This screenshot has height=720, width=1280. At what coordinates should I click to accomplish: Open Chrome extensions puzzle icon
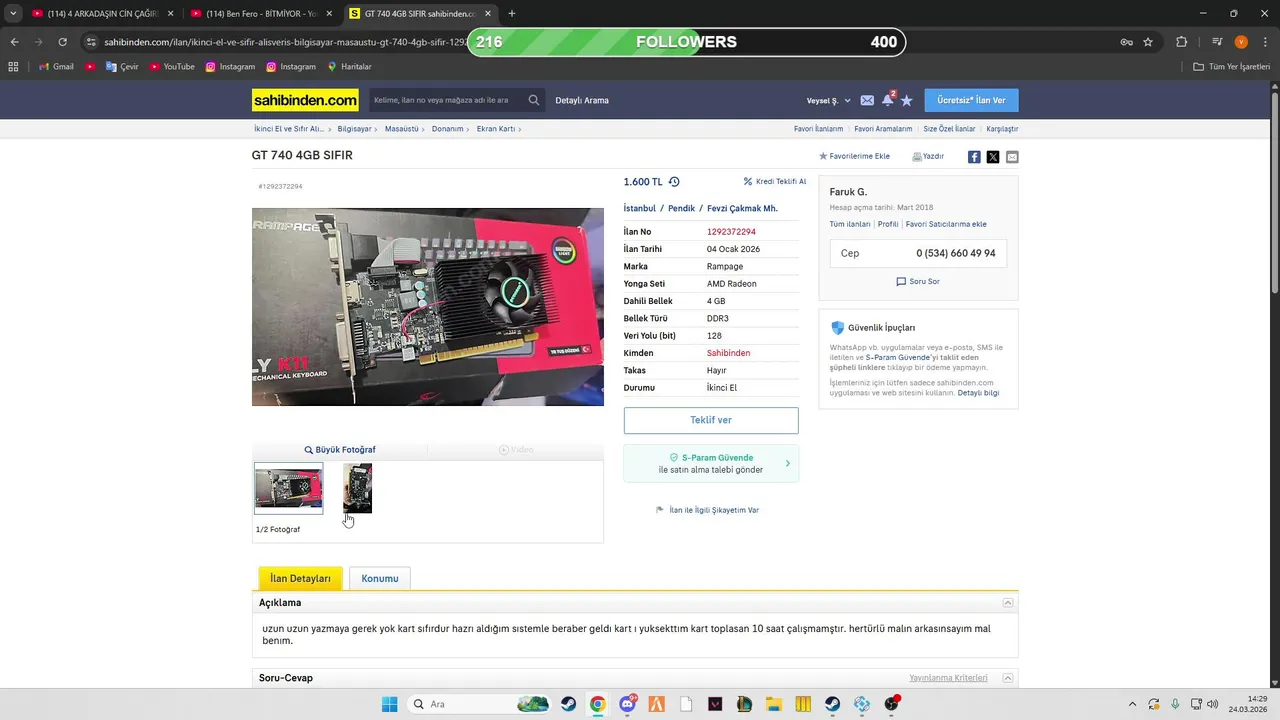point(1181,42)
